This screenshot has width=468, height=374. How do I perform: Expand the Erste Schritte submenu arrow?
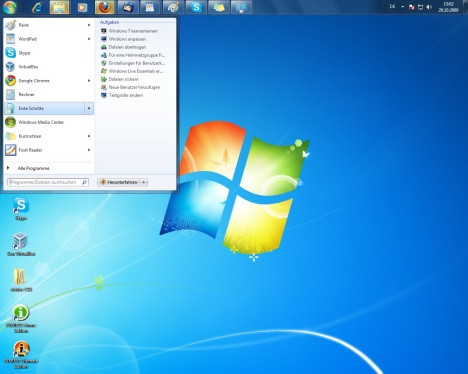pos(89,108)
